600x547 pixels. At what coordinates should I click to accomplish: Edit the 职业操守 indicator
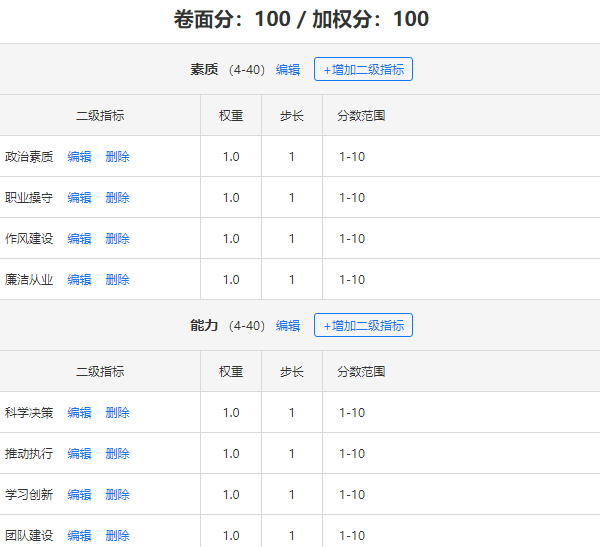79,198
